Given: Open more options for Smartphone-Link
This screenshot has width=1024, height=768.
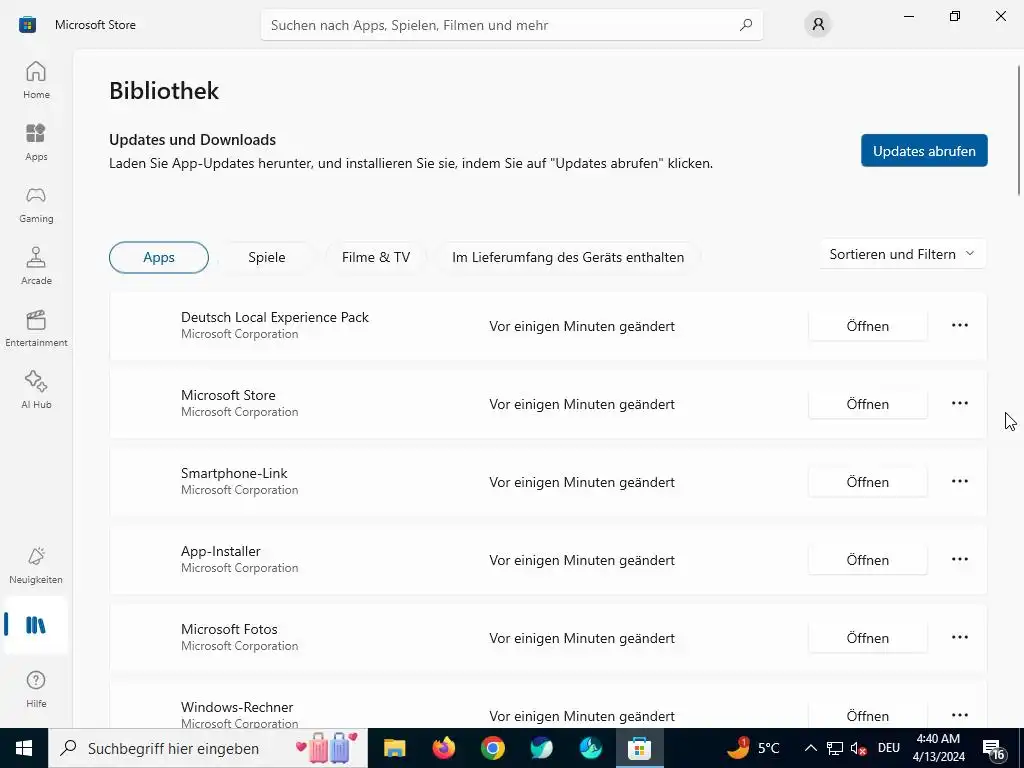Looking at the screenshot, I should pos(959,481).
